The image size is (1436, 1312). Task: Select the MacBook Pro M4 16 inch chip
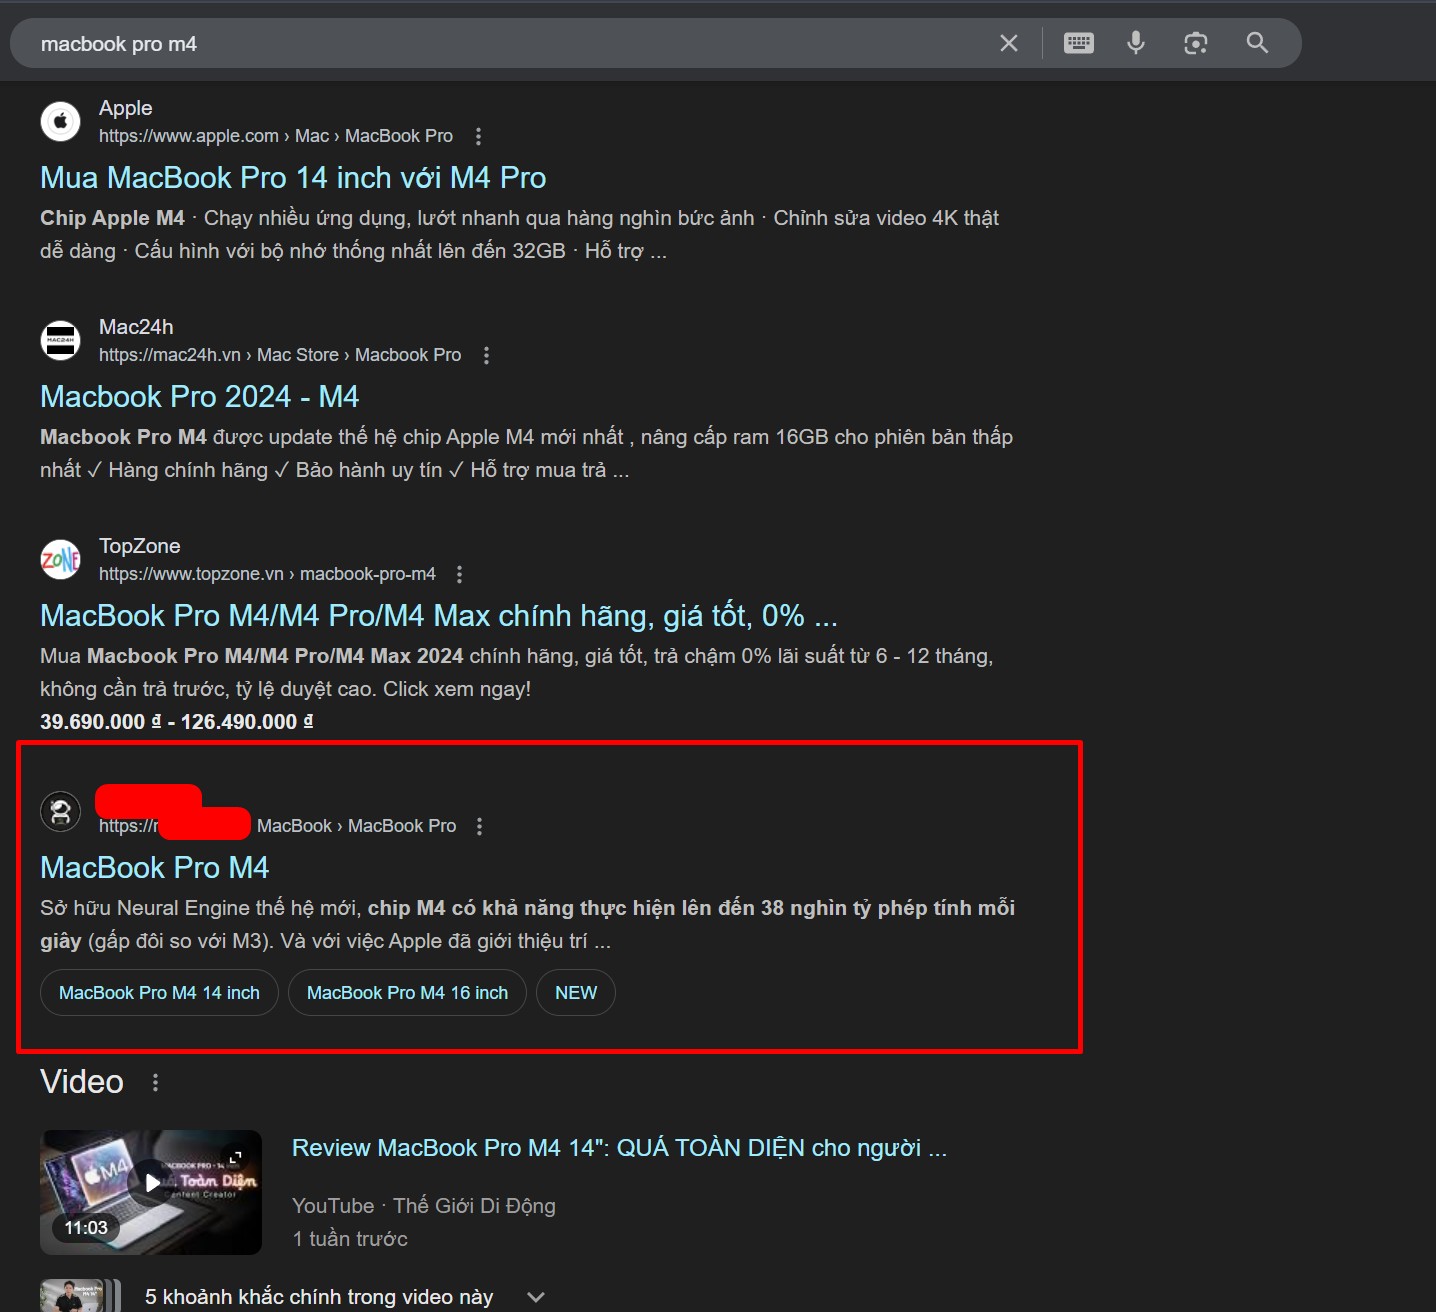tap(407, 993)
